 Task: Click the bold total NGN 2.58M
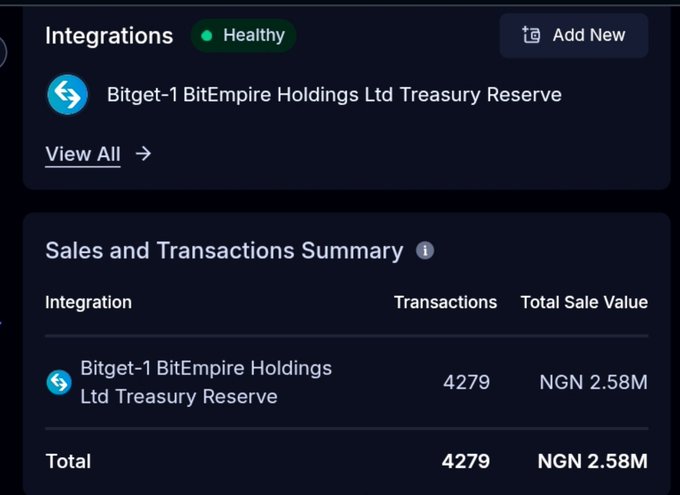(593, 461)
